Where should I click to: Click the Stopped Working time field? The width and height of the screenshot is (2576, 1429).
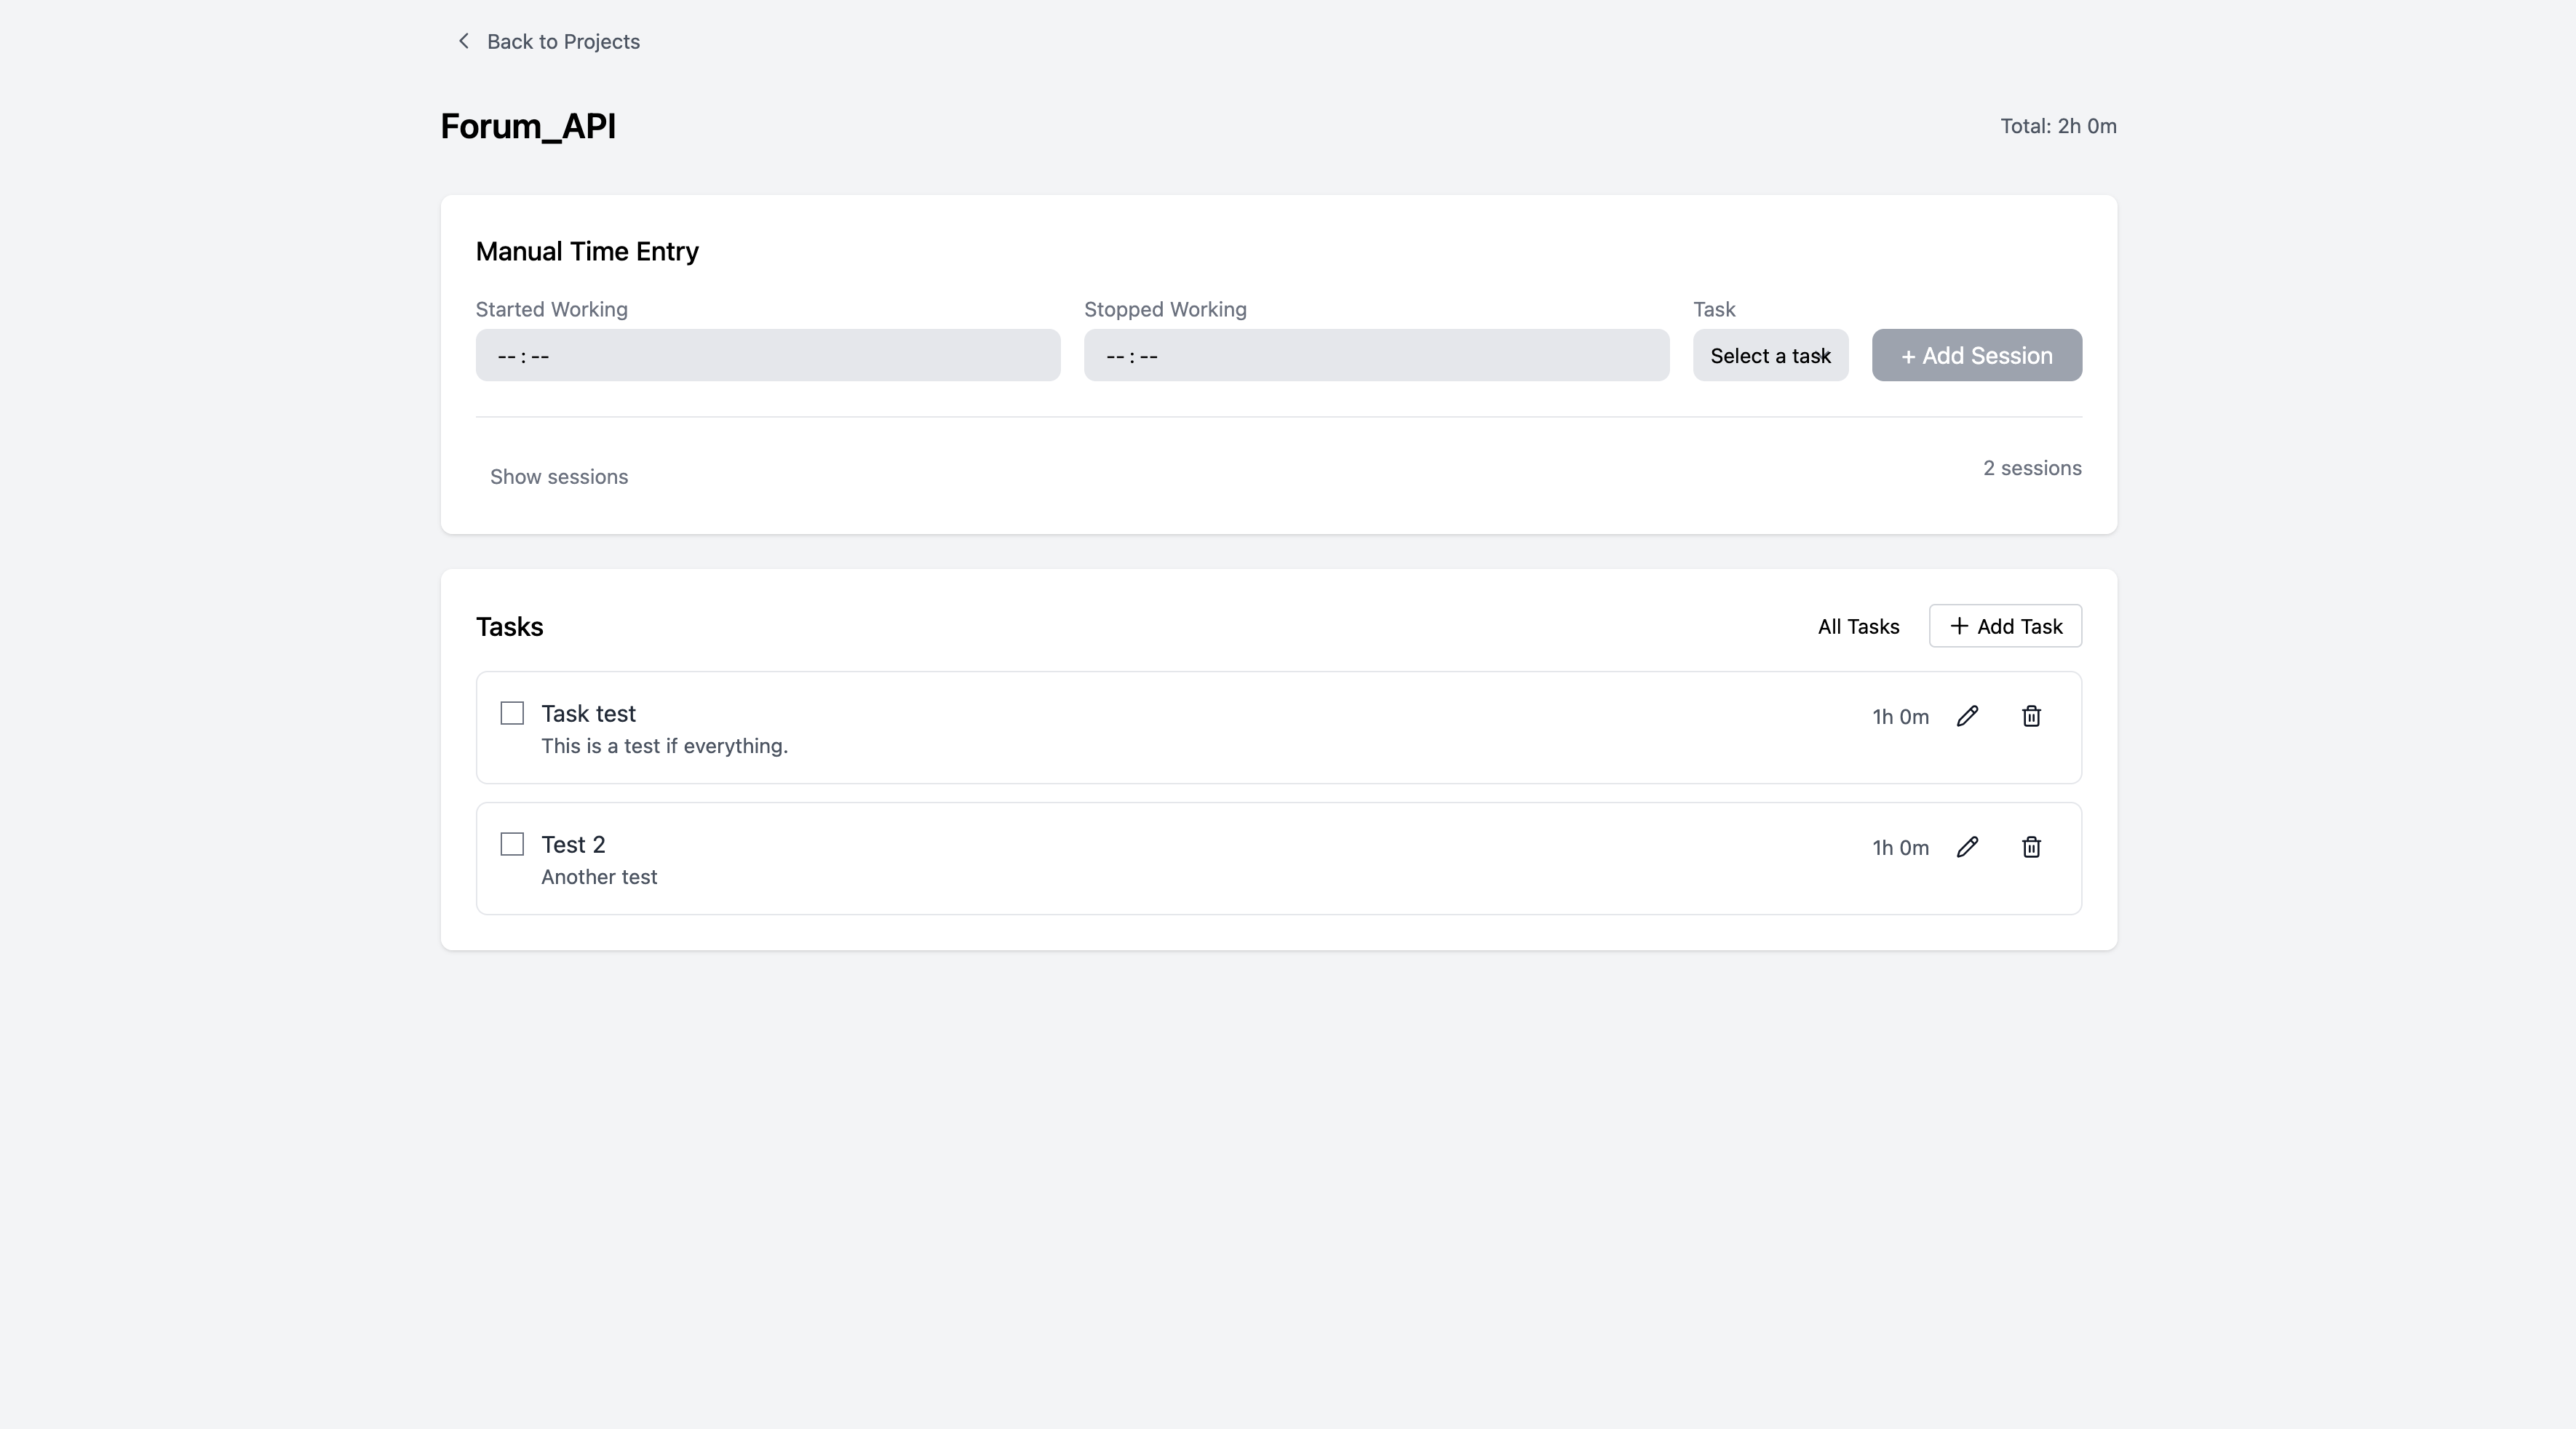click(x=1376, y=356)
